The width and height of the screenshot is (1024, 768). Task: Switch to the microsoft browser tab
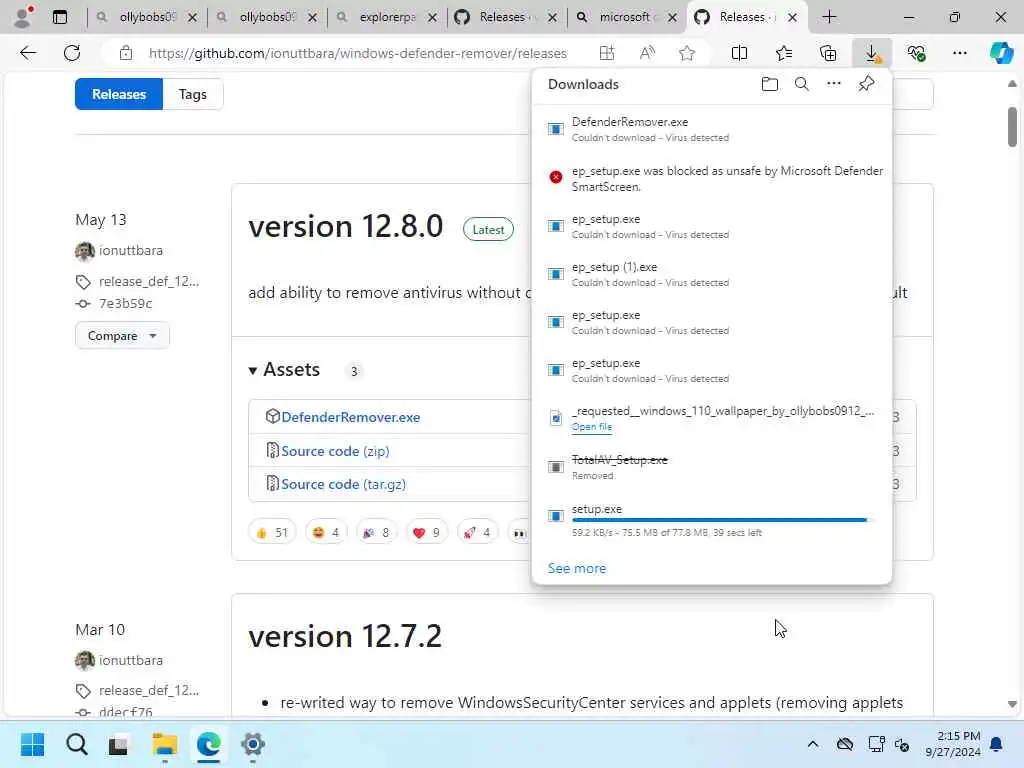(x=626, y=17)
